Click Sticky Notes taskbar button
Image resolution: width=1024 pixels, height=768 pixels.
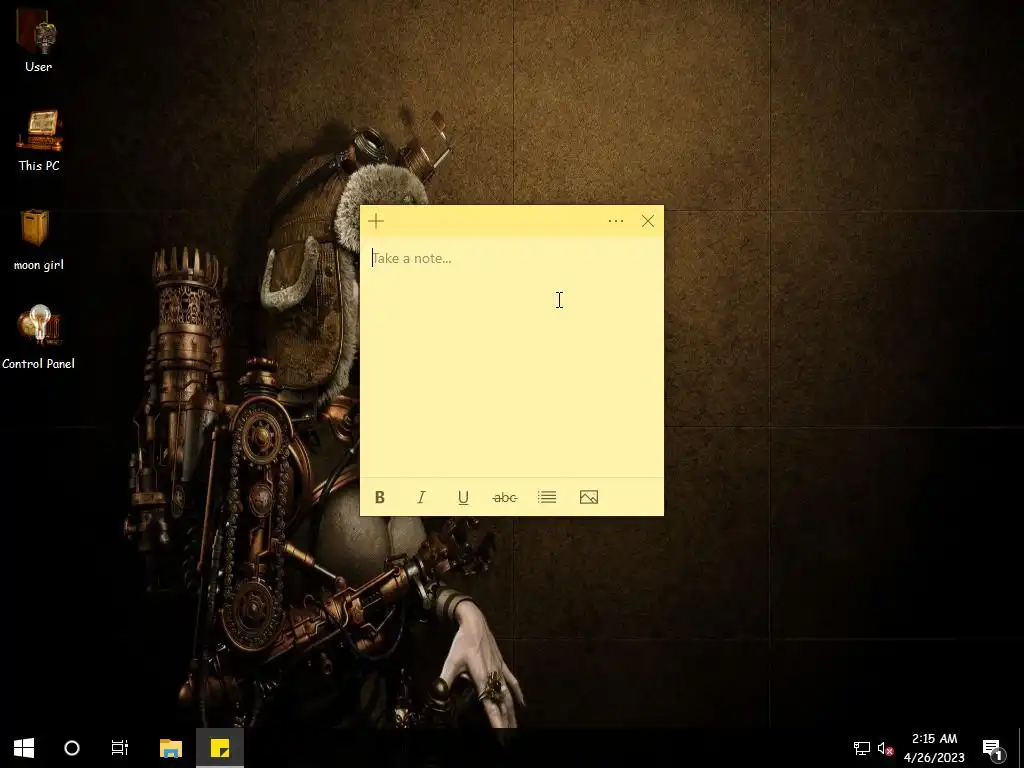point(220,748)
